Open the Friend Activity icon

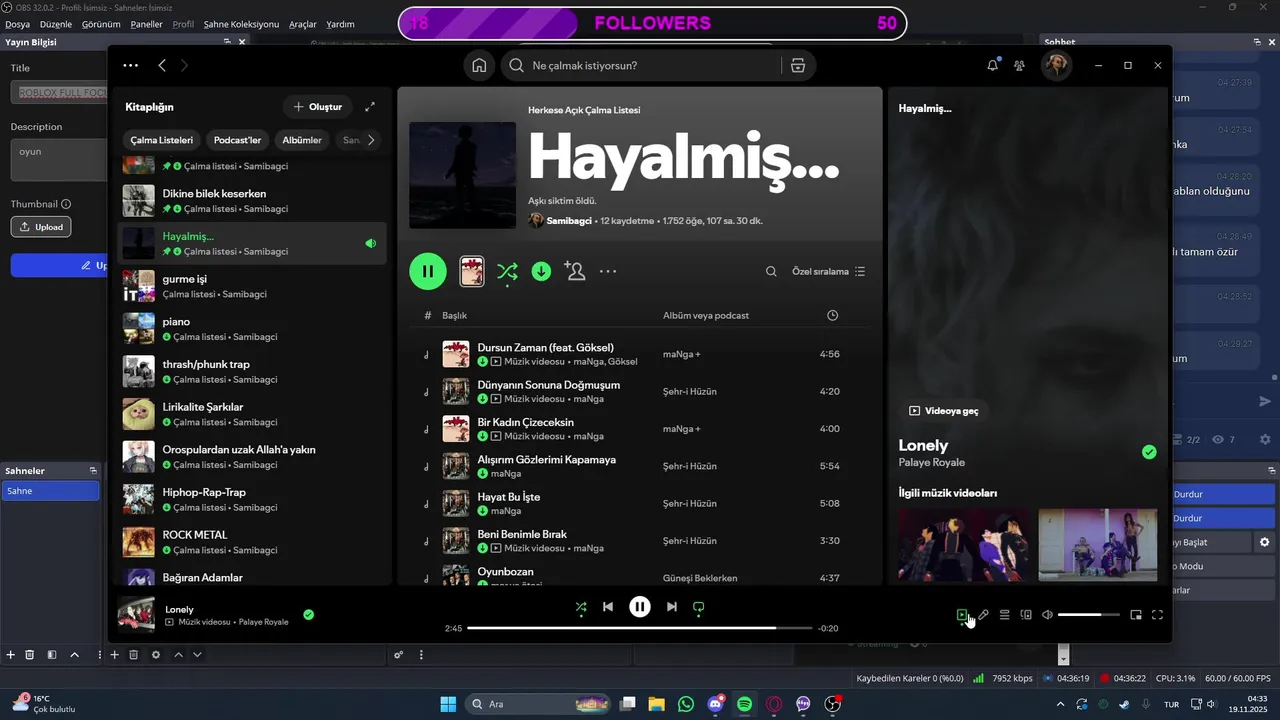click(x=1019, y=65)
